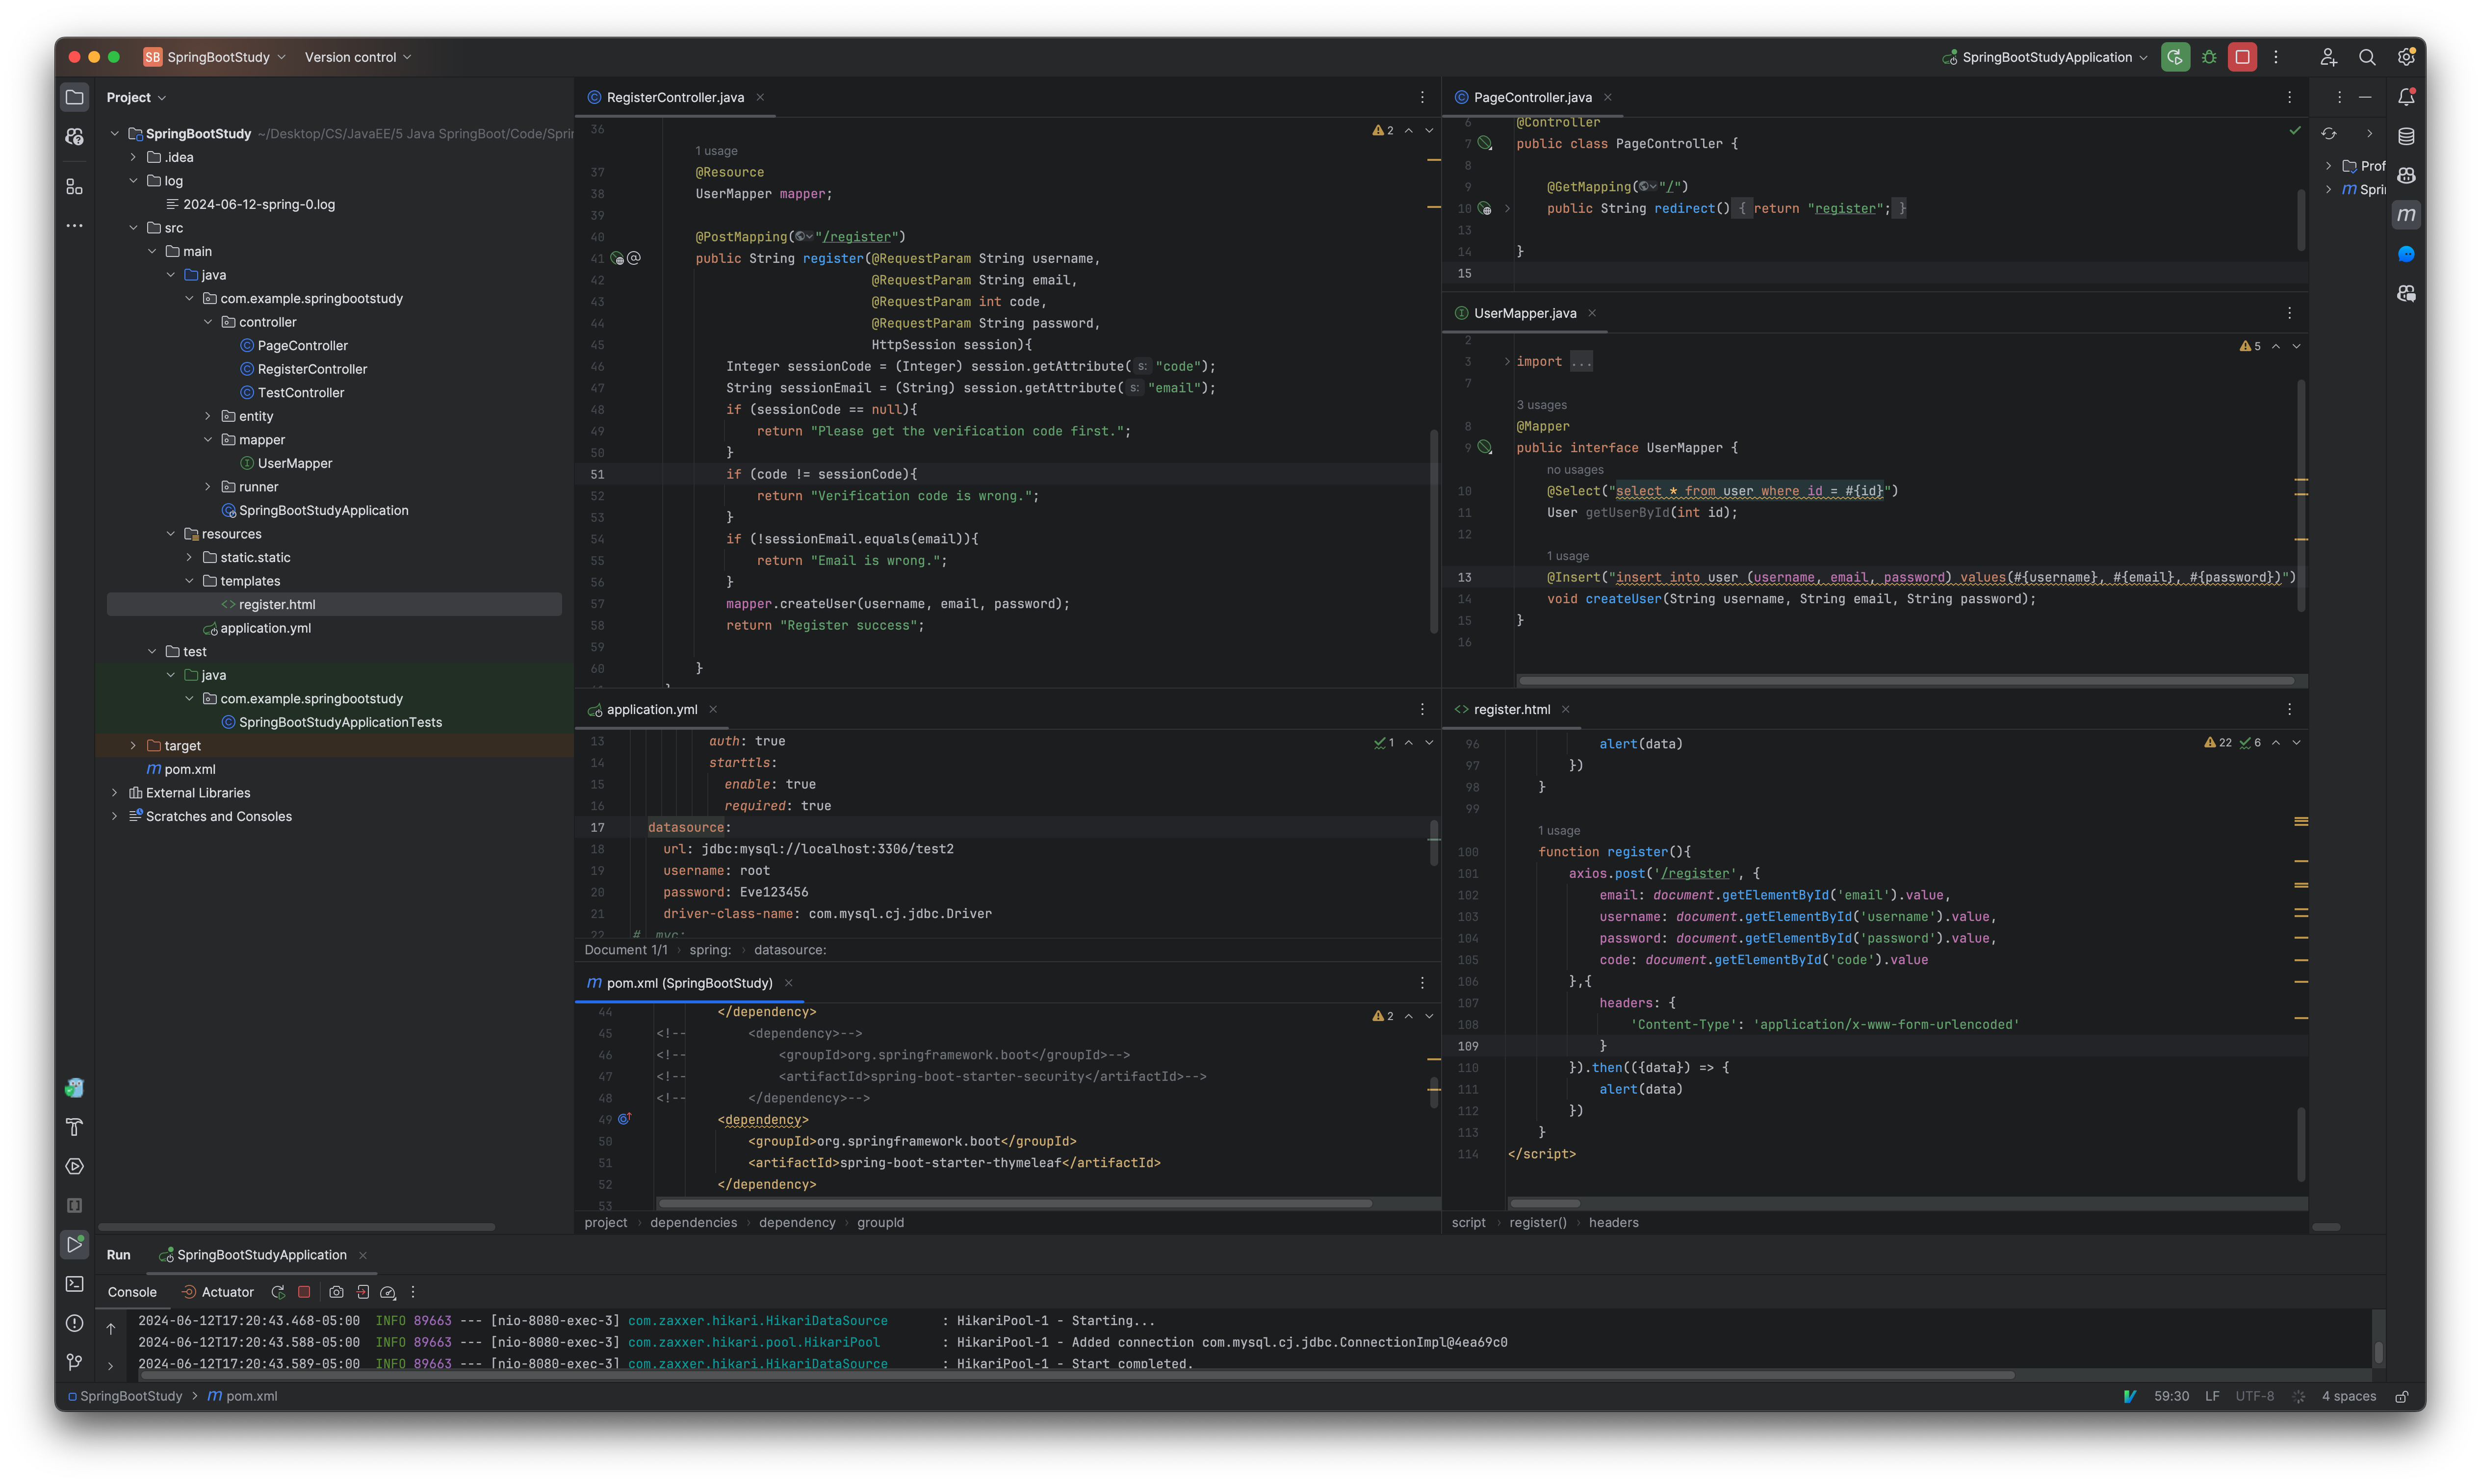Expand the target folder
The image size is (2481, 1484).
pos(133,746)
